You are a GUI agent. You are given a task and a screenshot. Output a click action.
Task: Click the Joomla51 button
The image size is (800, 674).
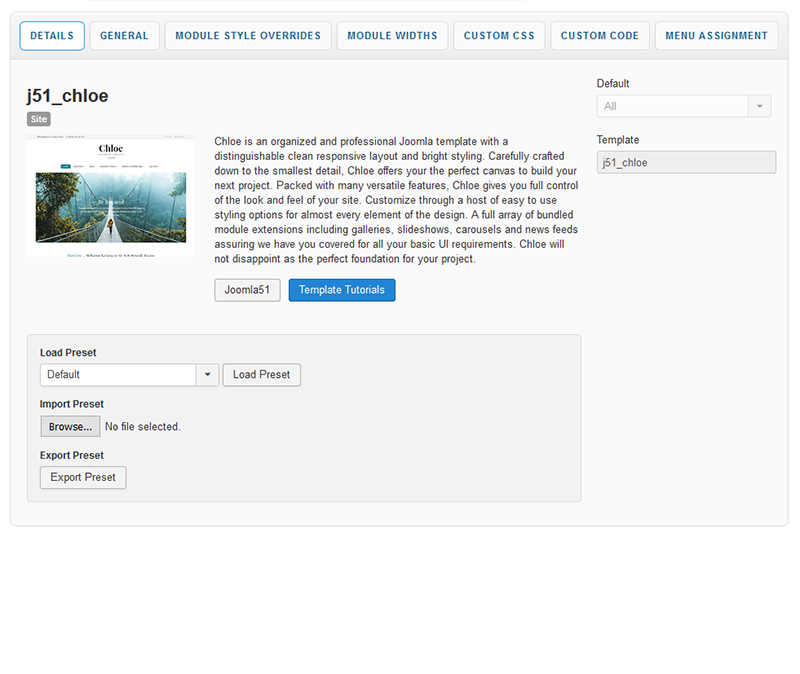[x=247, y=290]
